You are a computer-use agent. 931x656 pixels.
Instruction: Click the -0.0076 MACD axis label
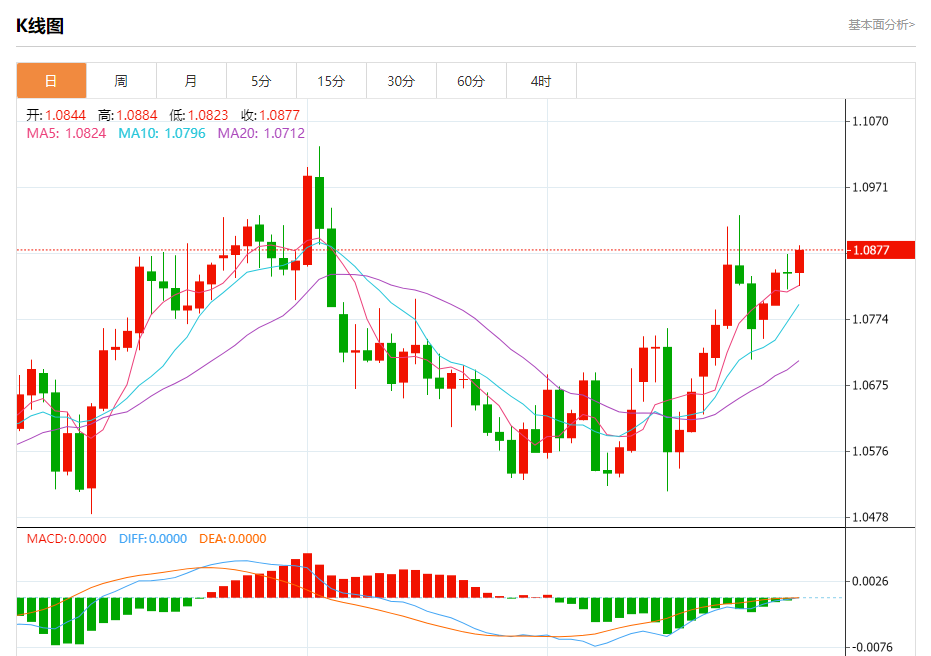point(870,647)
